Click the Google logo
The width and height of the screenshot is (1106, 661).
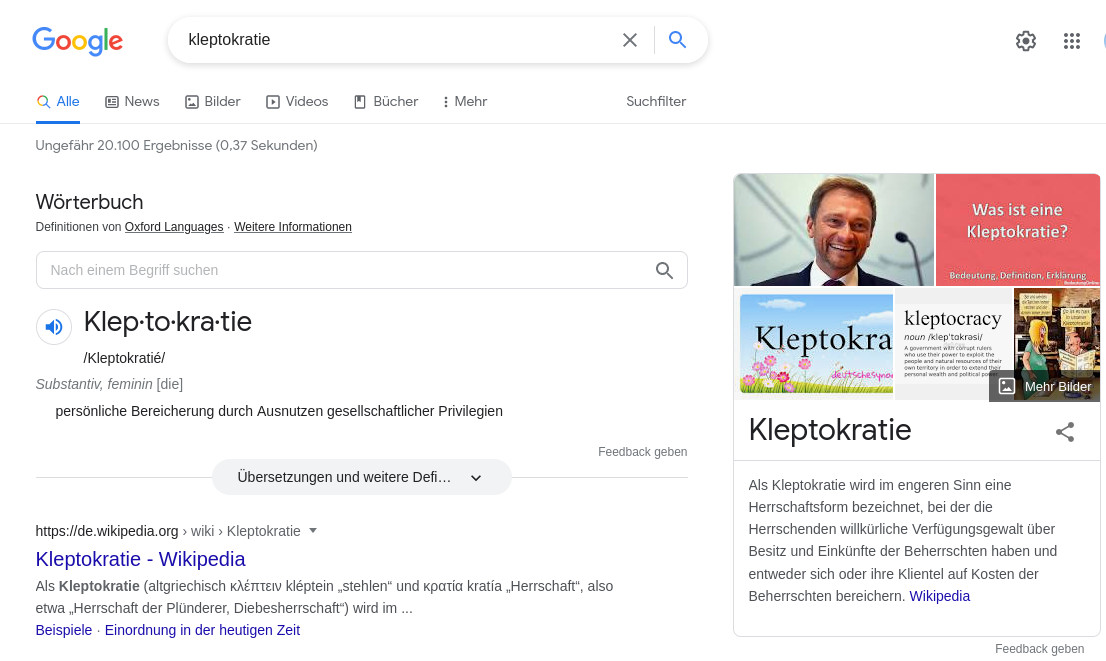tap(77, 42)
